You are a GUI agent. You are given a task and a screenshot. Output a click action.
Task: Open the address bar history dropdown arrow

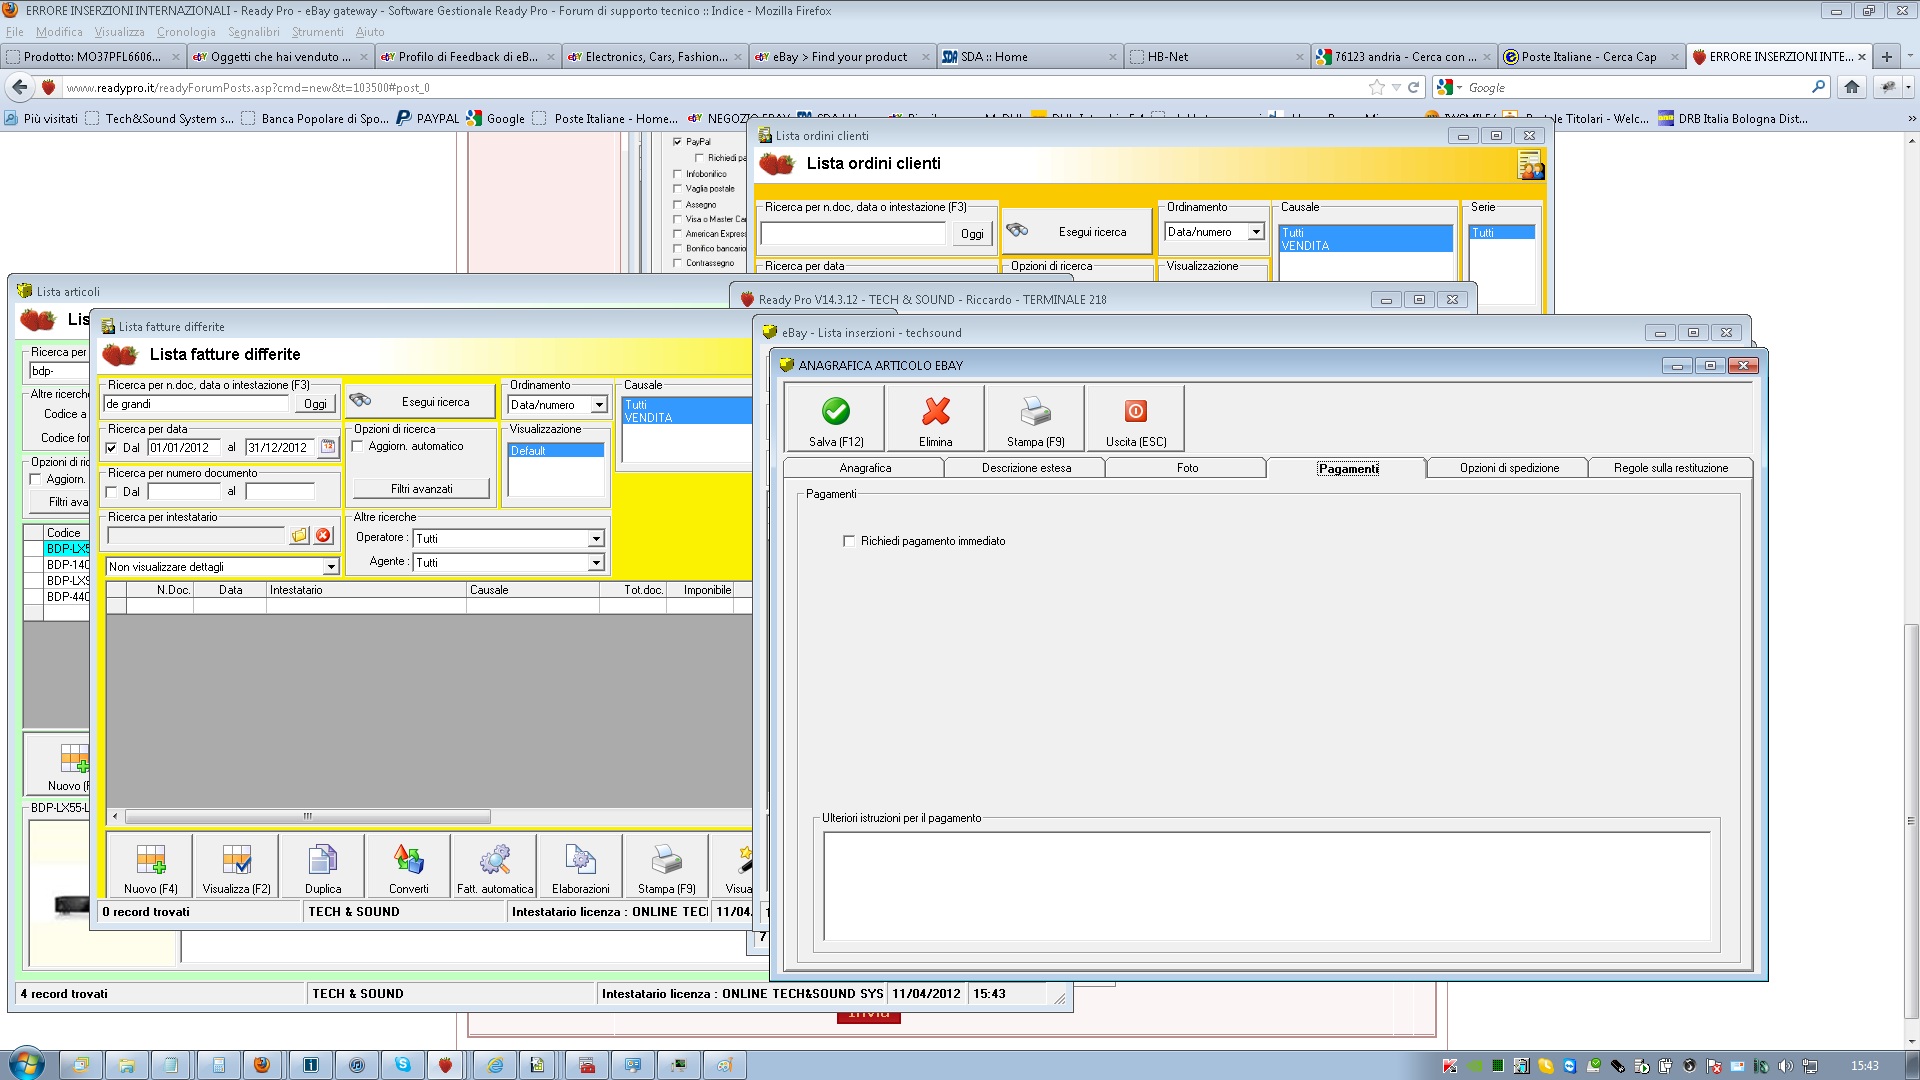(1396, 87)
